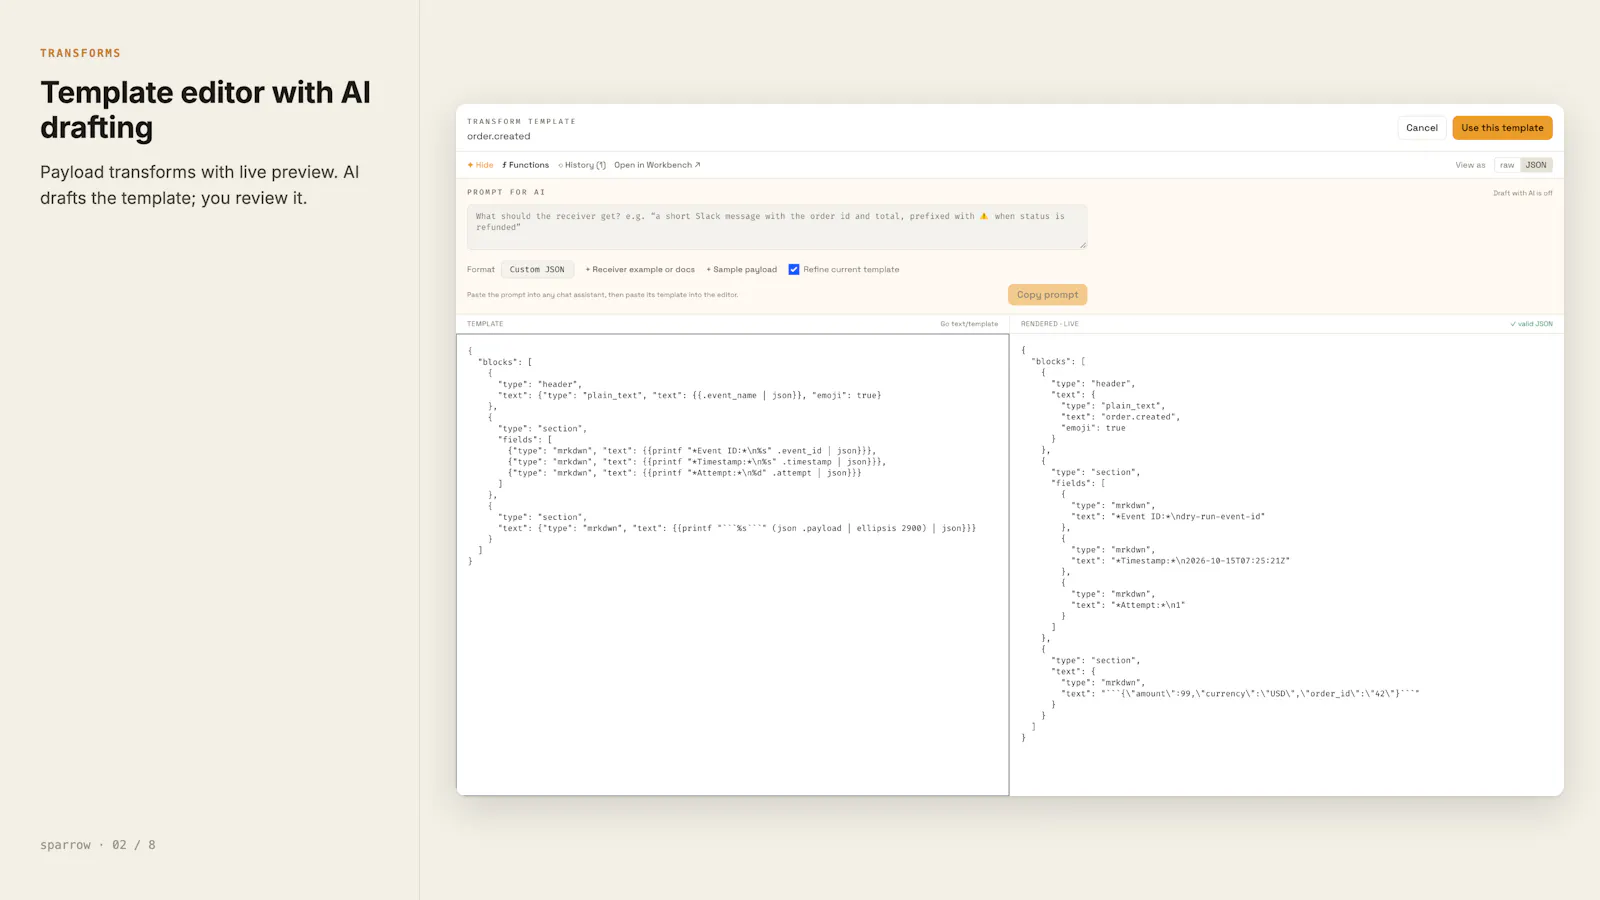Click the rendered Attempt text line

pos(1128,605)
